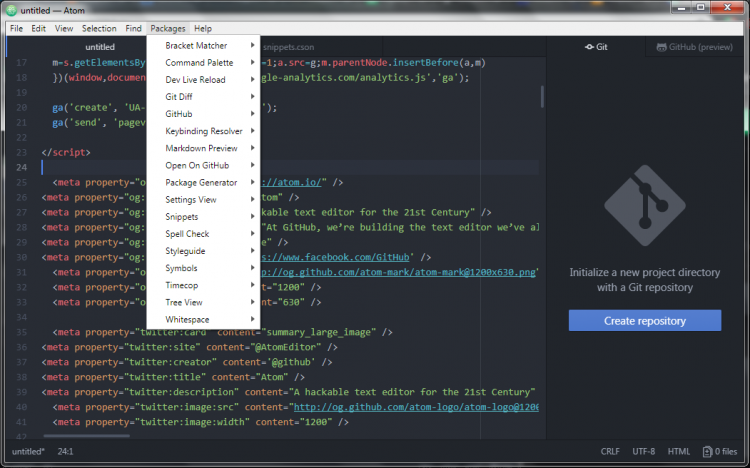750x468 pixels.
Task: Click the Git tab icon in right panel
Action: [x=589, y=47]
